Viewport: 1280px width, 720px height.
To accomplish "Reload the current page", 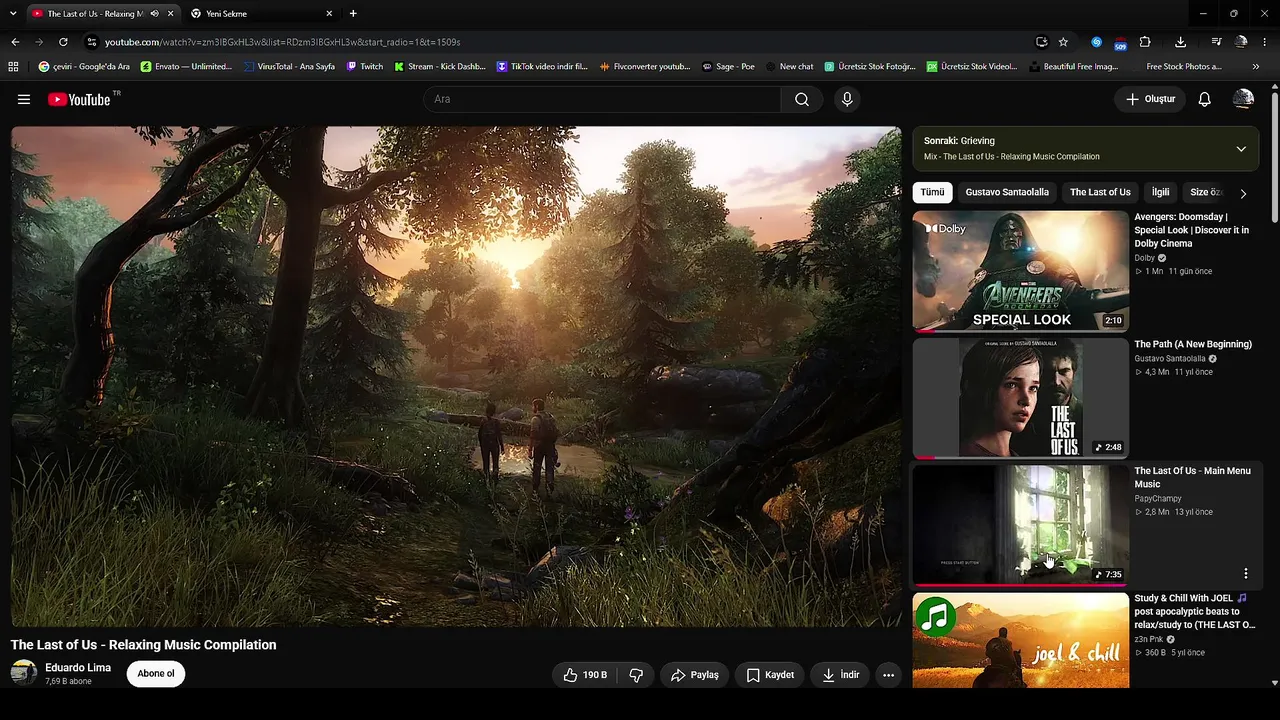I will pos(63,42).
